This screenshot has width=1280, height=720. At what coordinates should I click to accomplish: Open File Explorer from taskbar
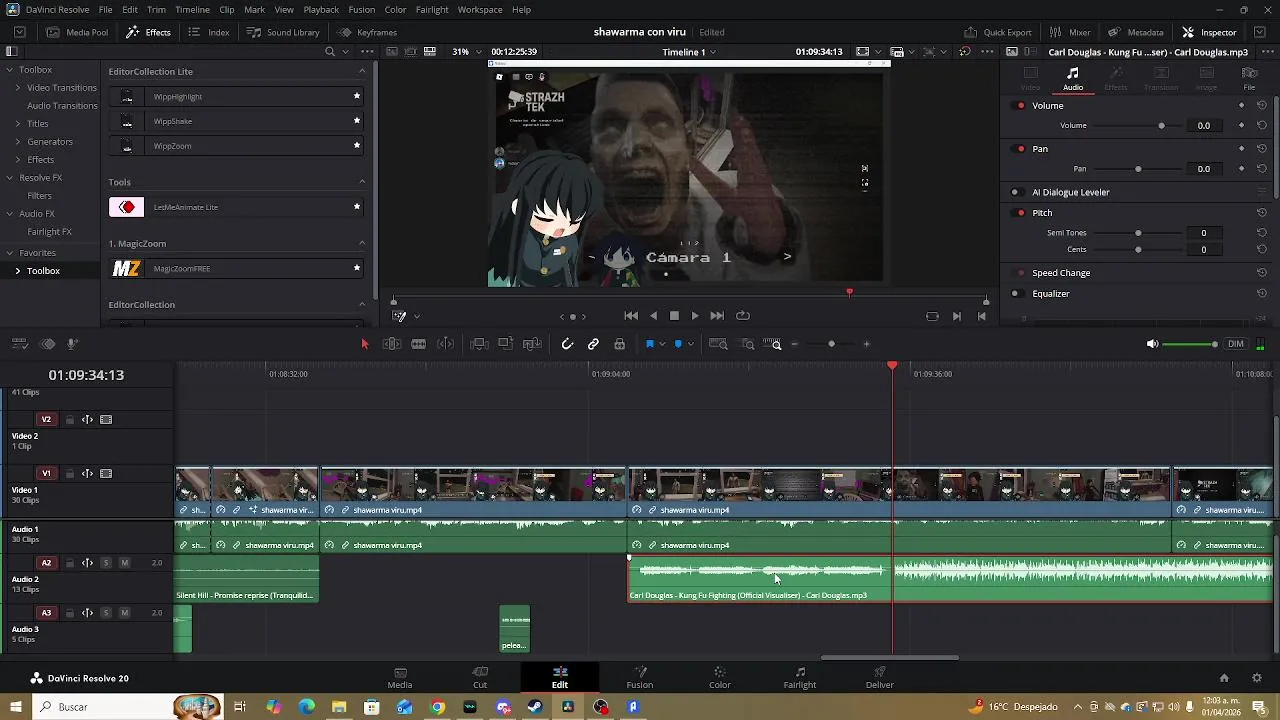339,707
